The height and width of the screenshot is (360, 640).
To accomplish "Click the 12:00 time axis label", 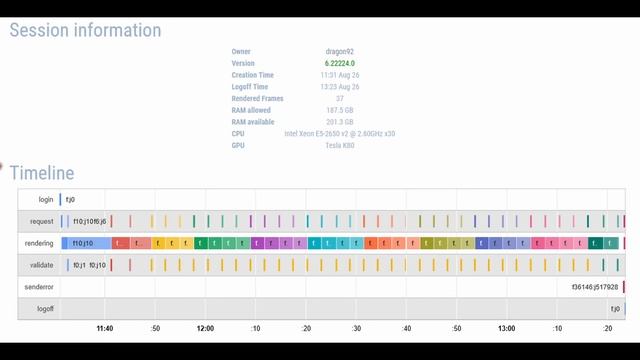I will tap(205, 329).
